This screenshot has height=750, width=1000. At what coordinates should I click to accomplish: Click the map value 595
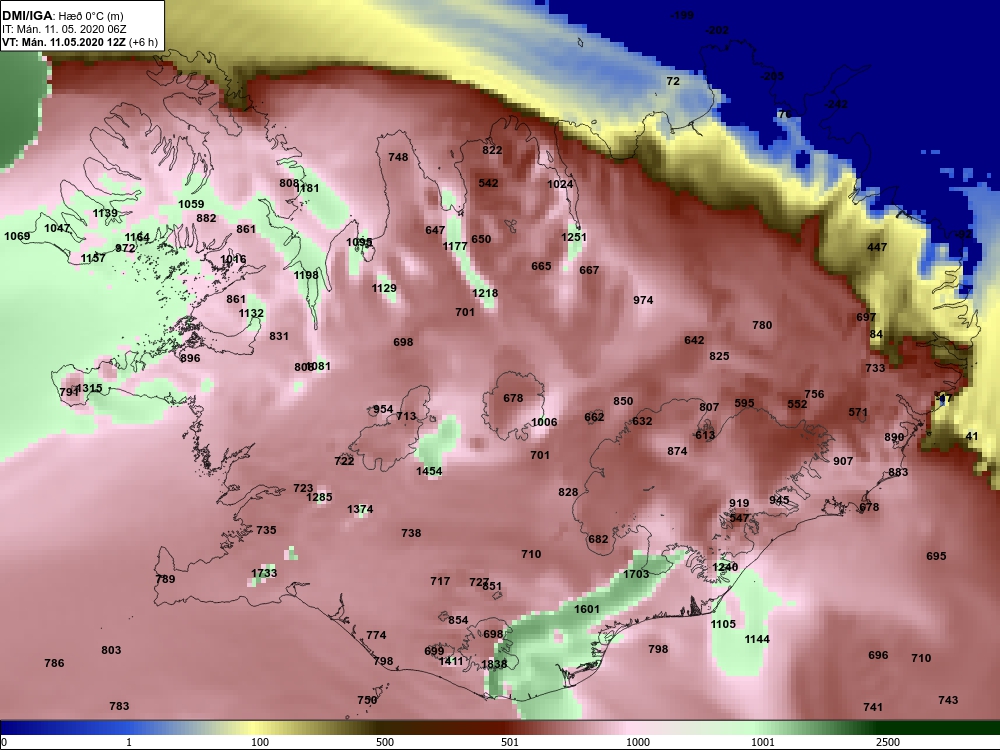click(744, 403)
